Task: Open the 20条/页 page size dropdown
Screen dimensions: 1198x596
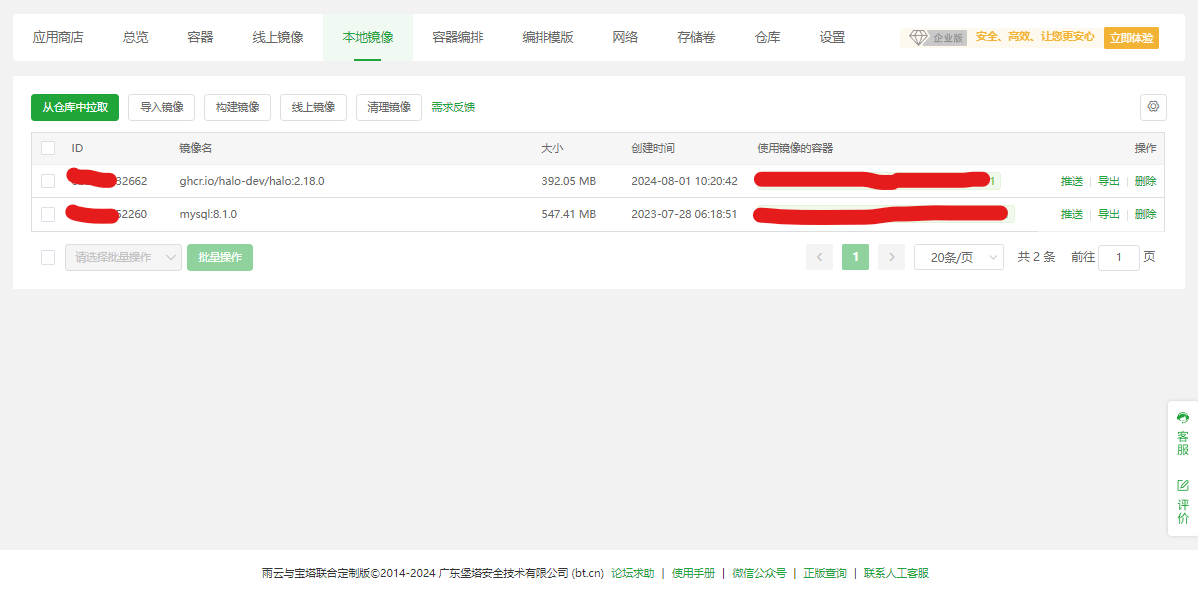Action: click(957, 257)
